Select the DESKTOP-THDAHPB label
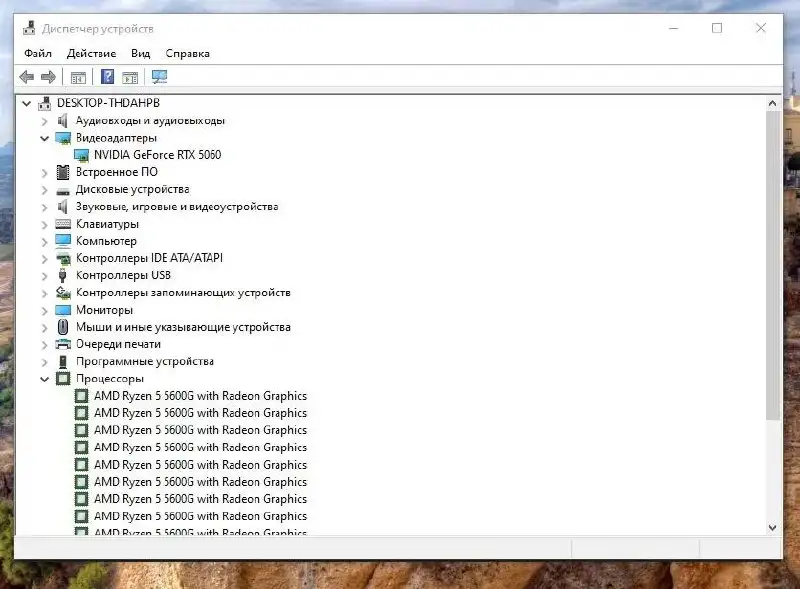 coord(108,103)
